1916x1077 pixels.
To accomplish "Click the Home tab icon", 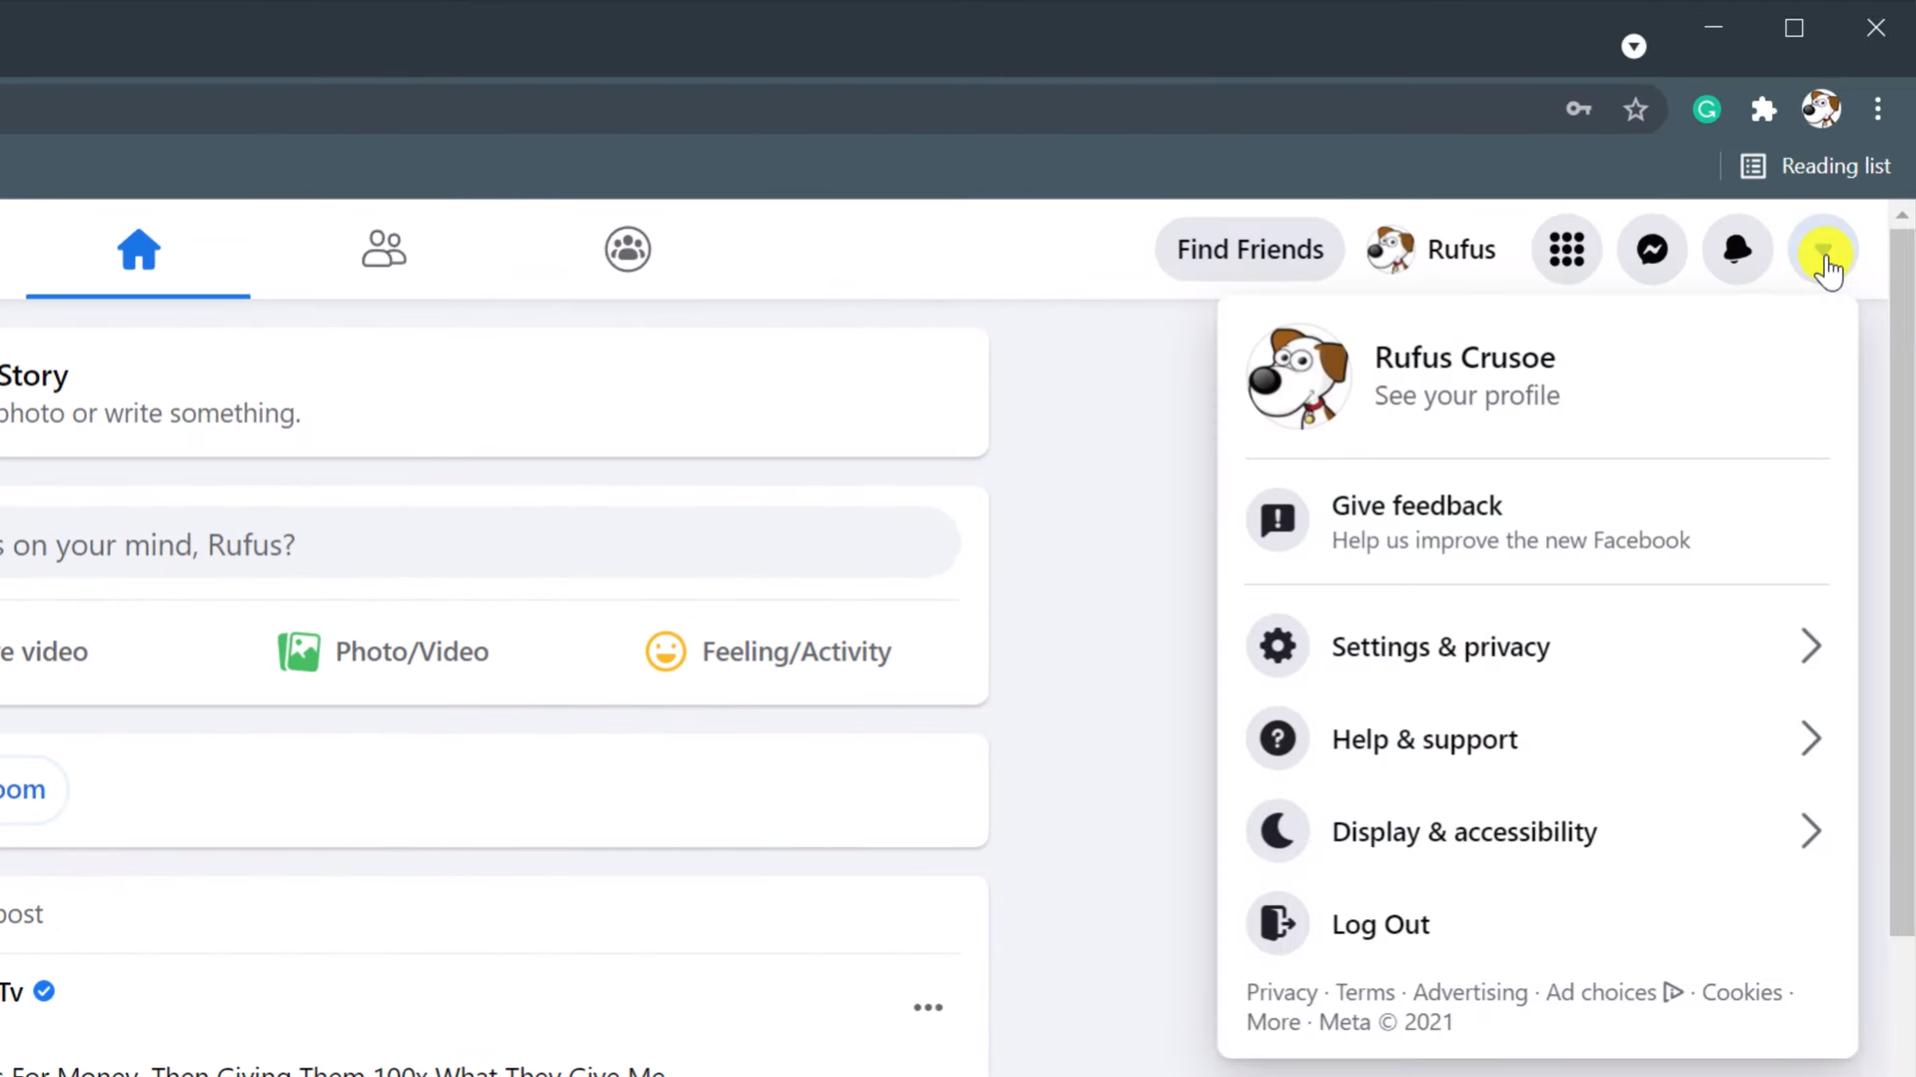I will point(138,249).
